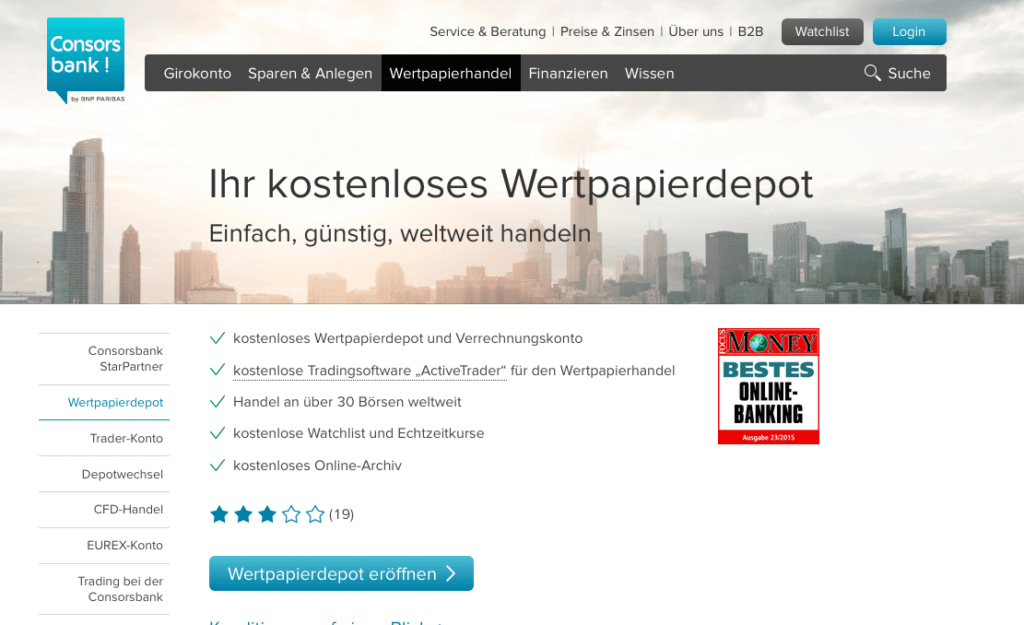Click 'kostenlose Watchlist und Echtzeitkurse' text
This screenshot has width=1024, height=625.
click(359, 433)
